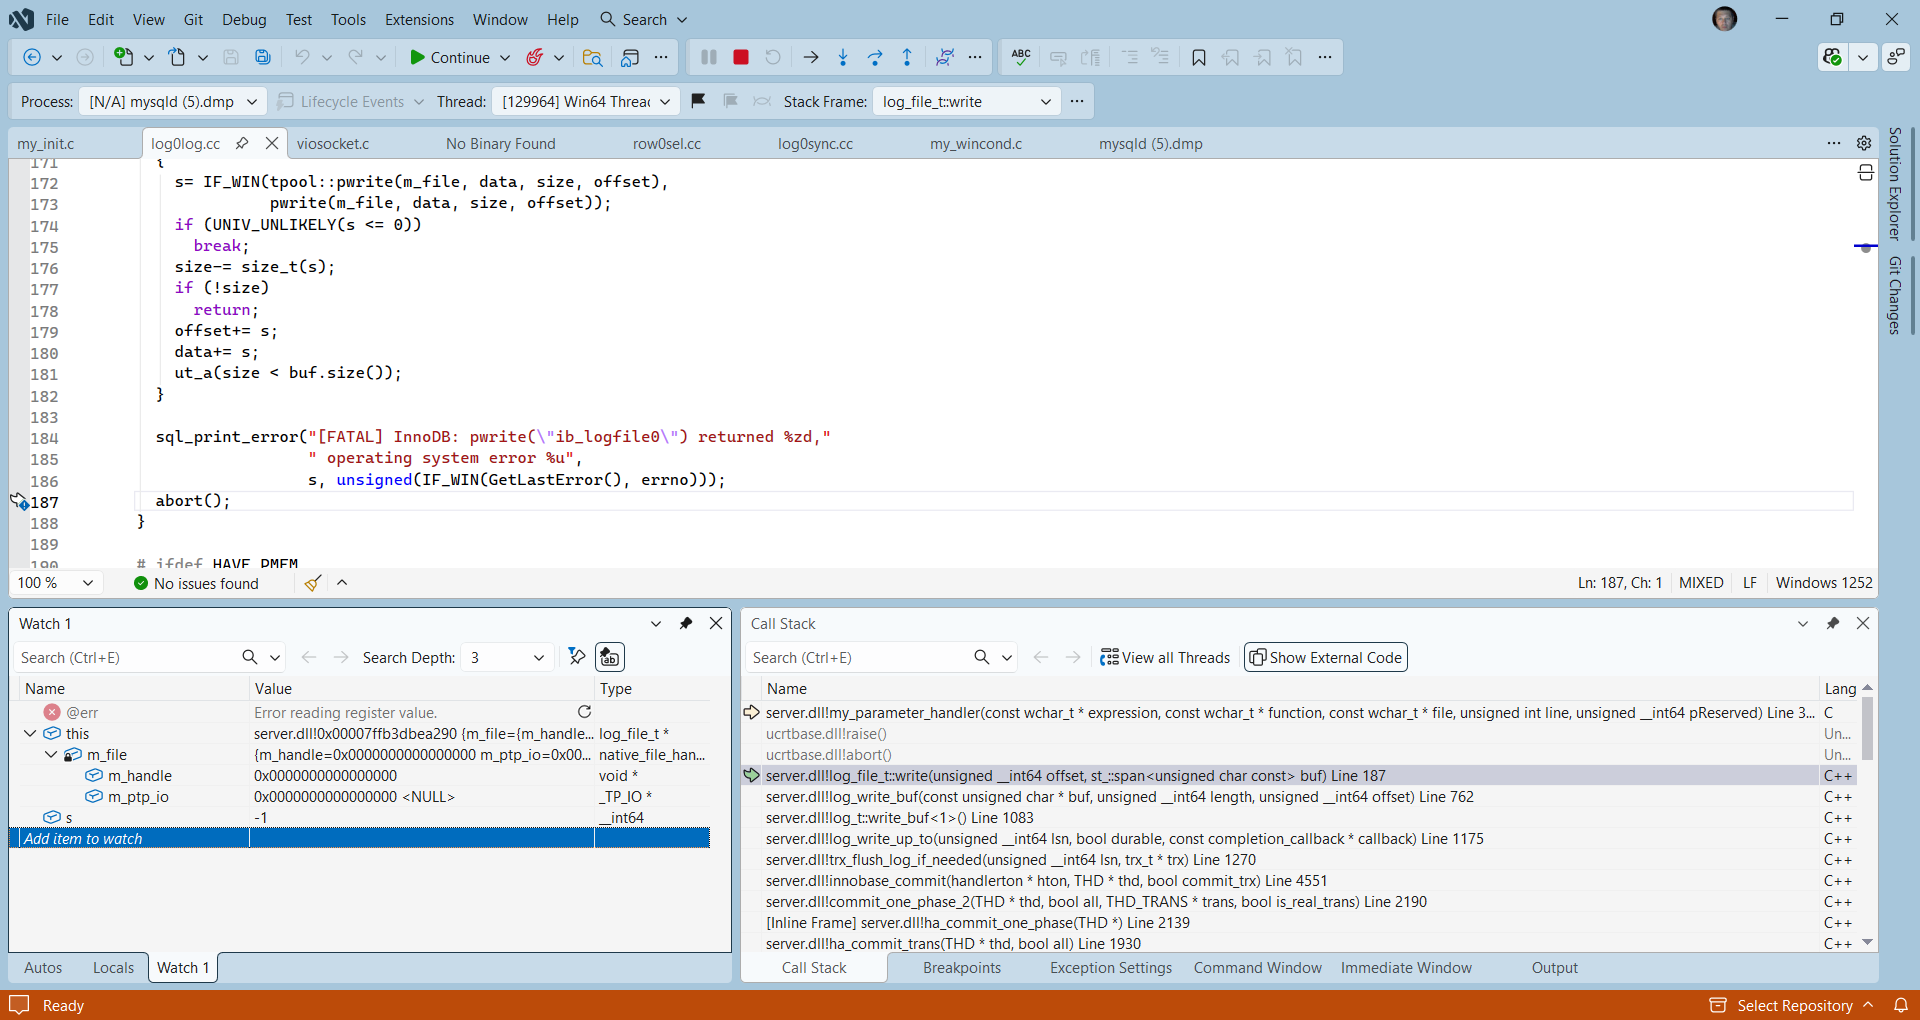Toggle bookmark using the bookmark icon
Screen dimensions: 1920x1020
coord(1198,57)
